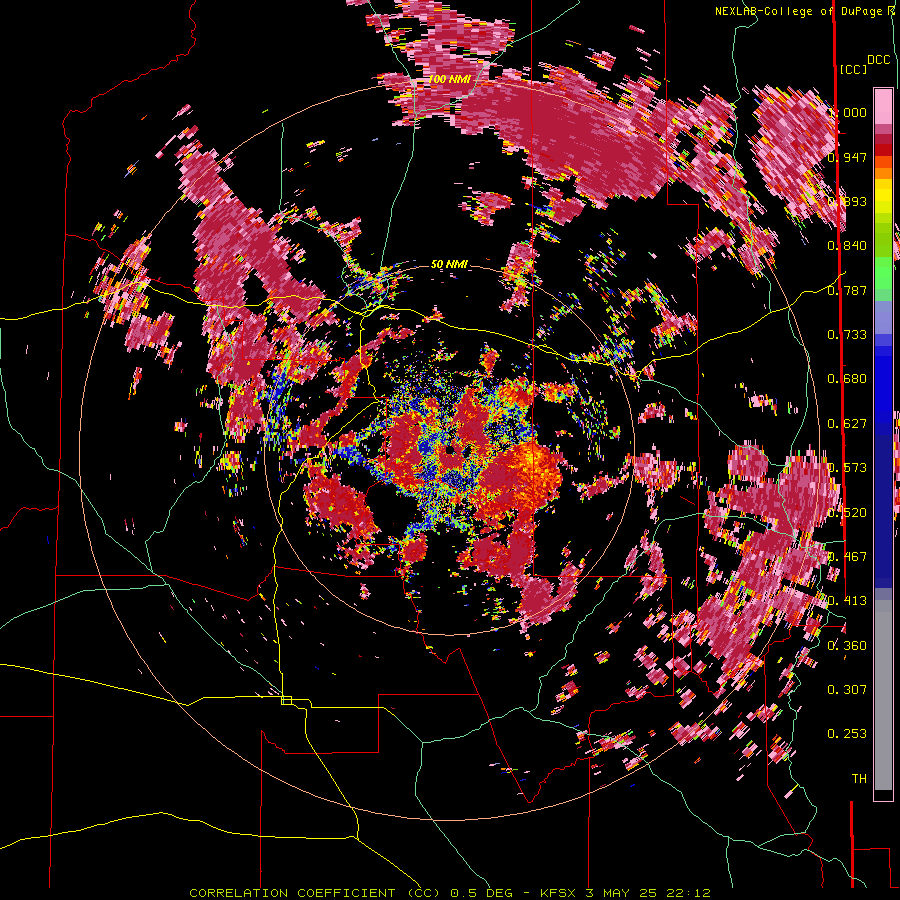
Task: Click the 0.893 scale value
Action: click(847, 201)
